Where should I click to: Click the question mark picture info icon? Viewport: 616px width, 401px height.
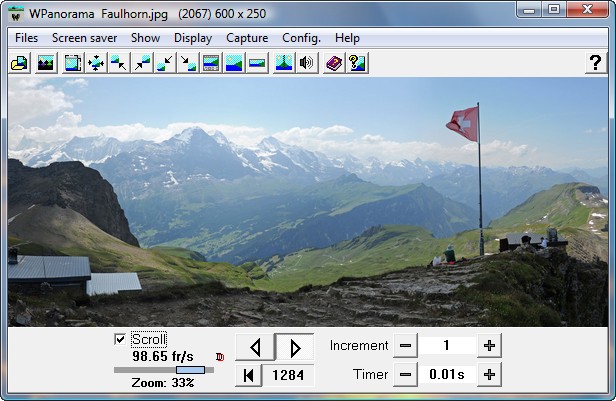pyautogui.click(x=357, y=63)
